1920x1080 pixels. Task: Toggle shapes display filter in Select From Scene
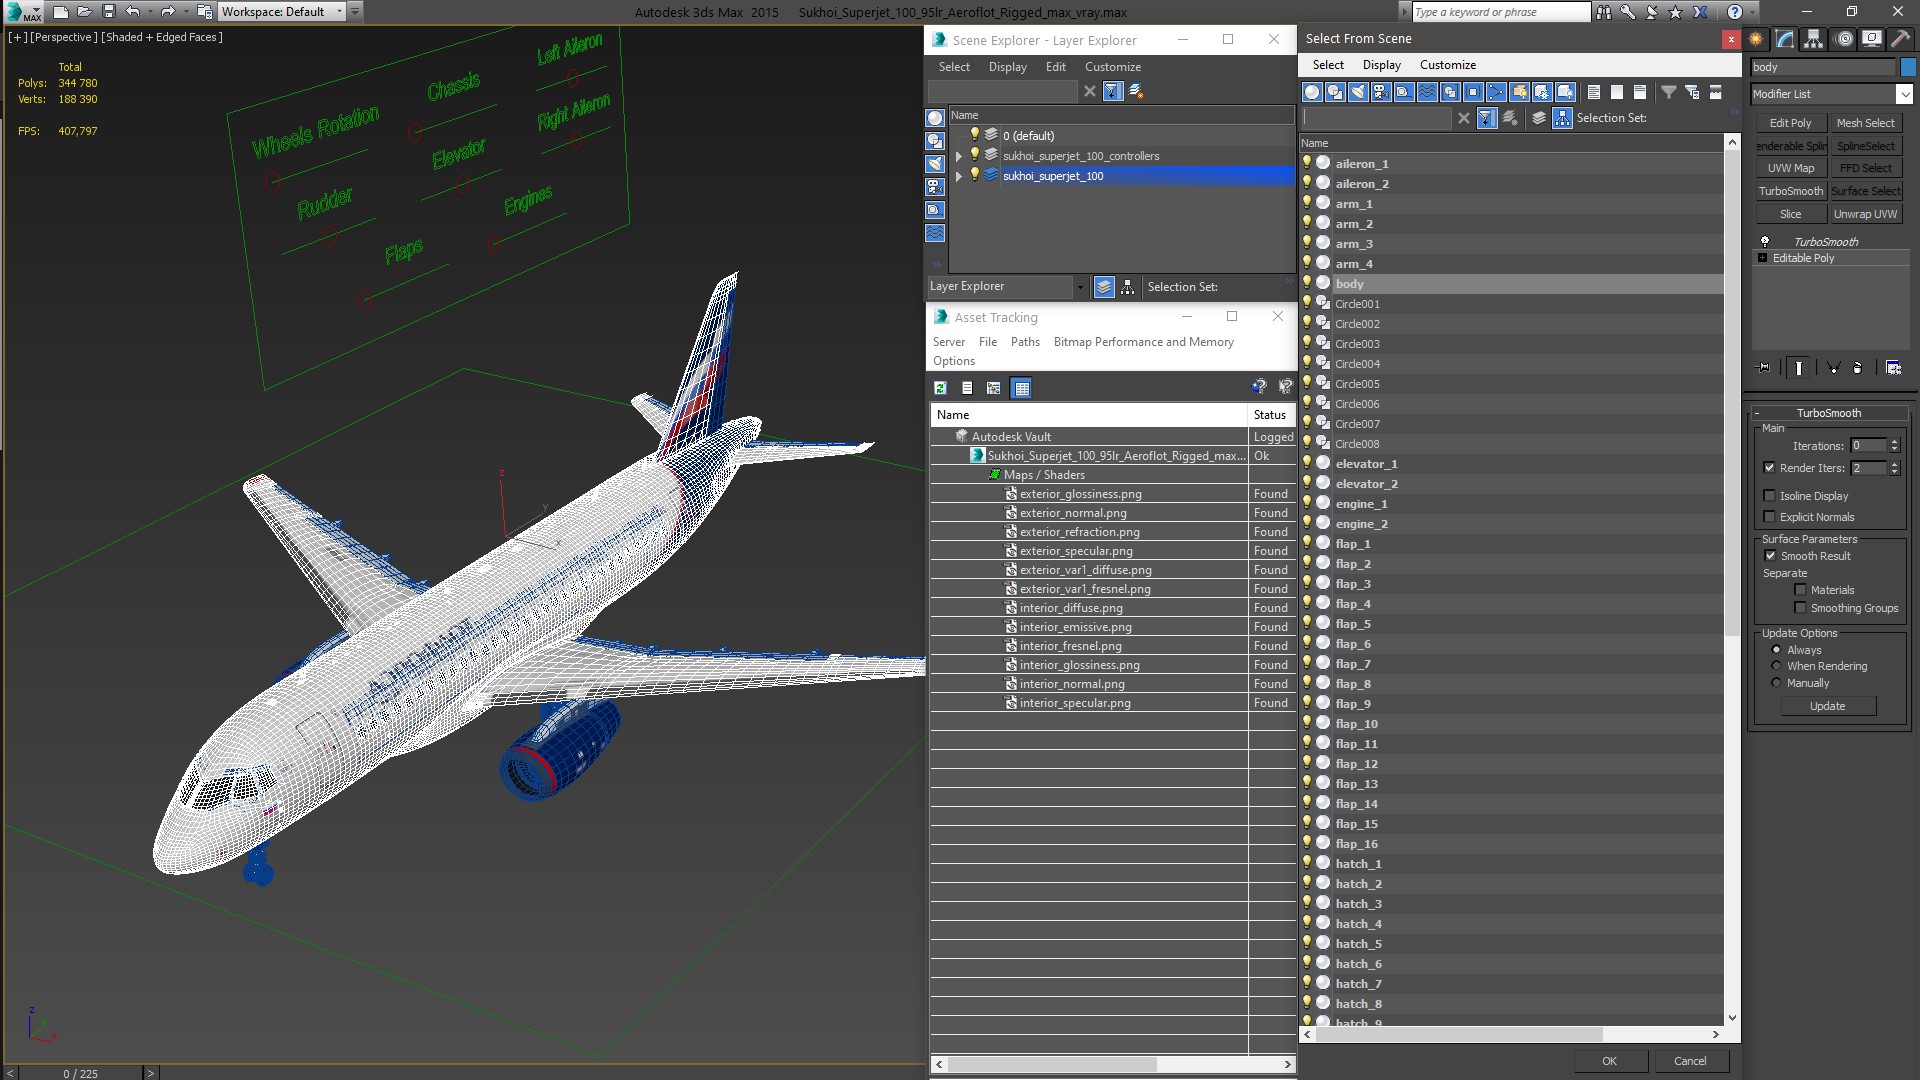coord(1335,92)
